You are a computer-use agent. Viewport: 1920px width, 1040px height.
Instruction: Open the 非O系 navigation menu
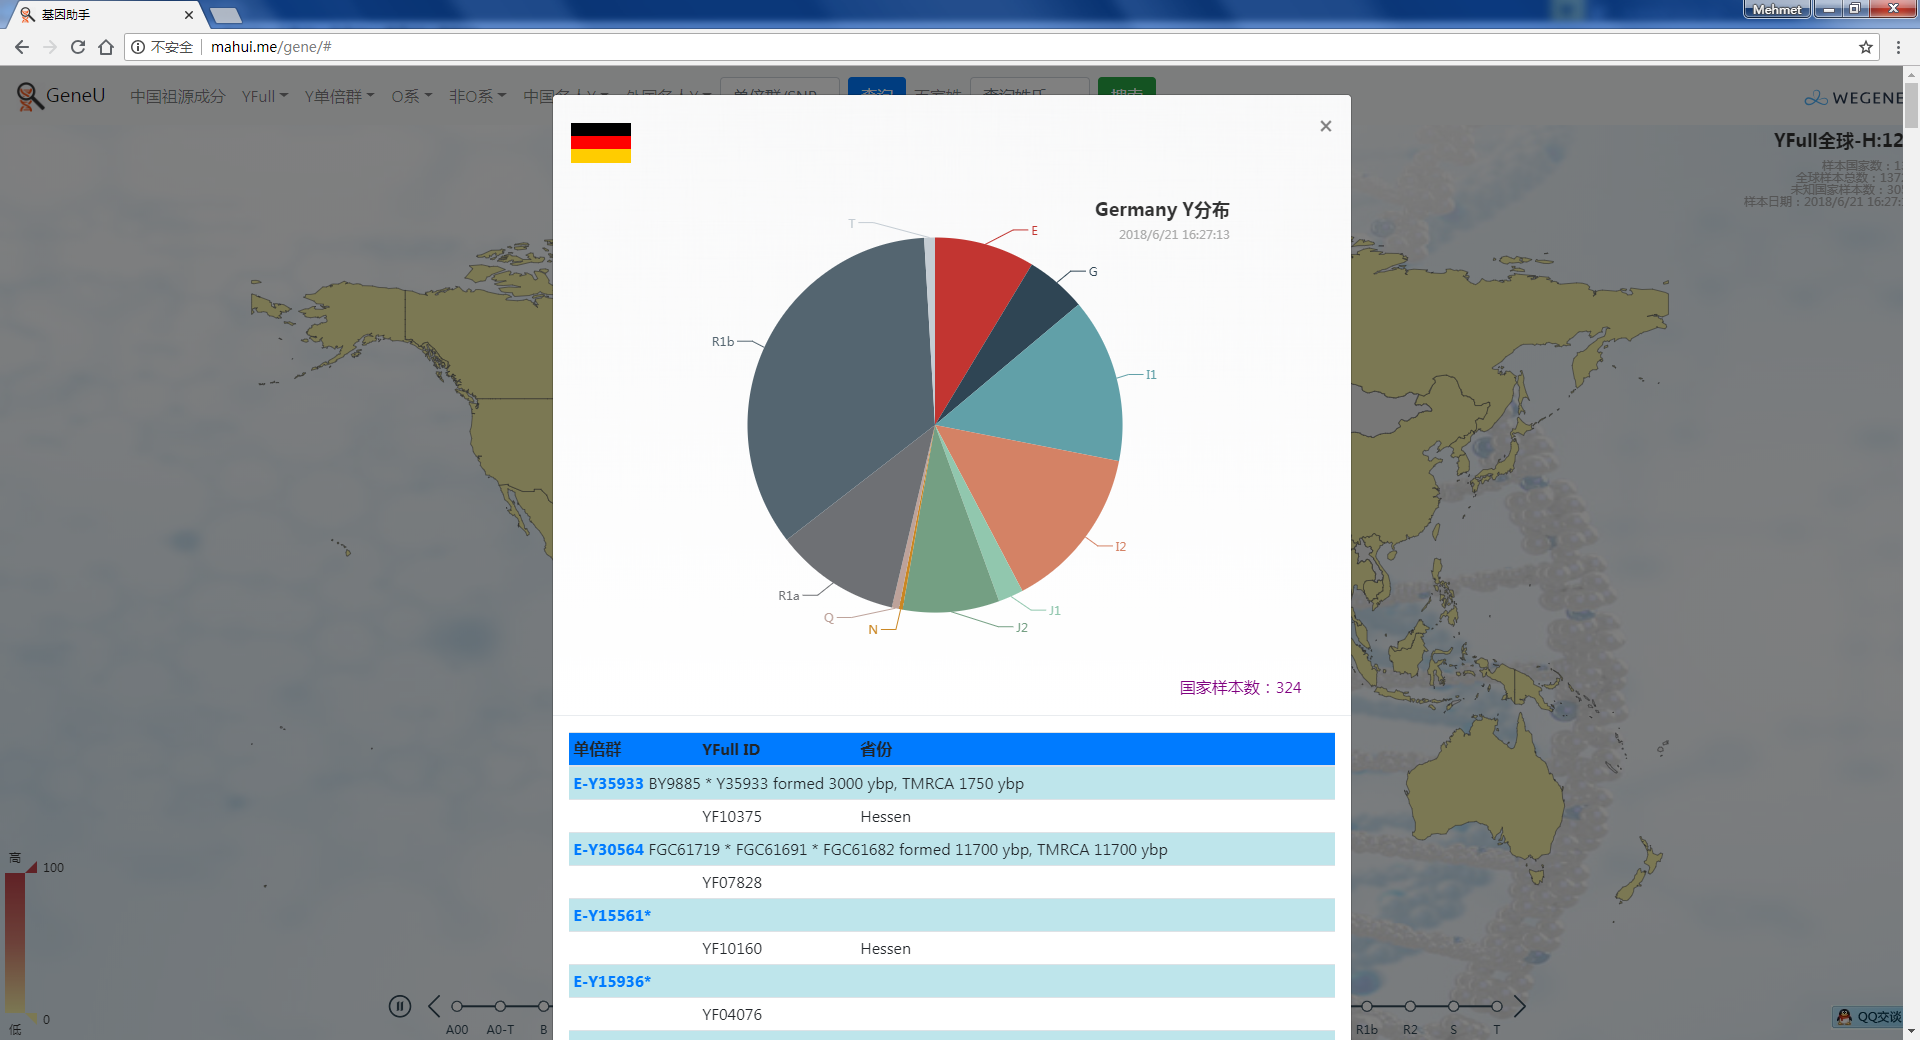click(477, 96)
